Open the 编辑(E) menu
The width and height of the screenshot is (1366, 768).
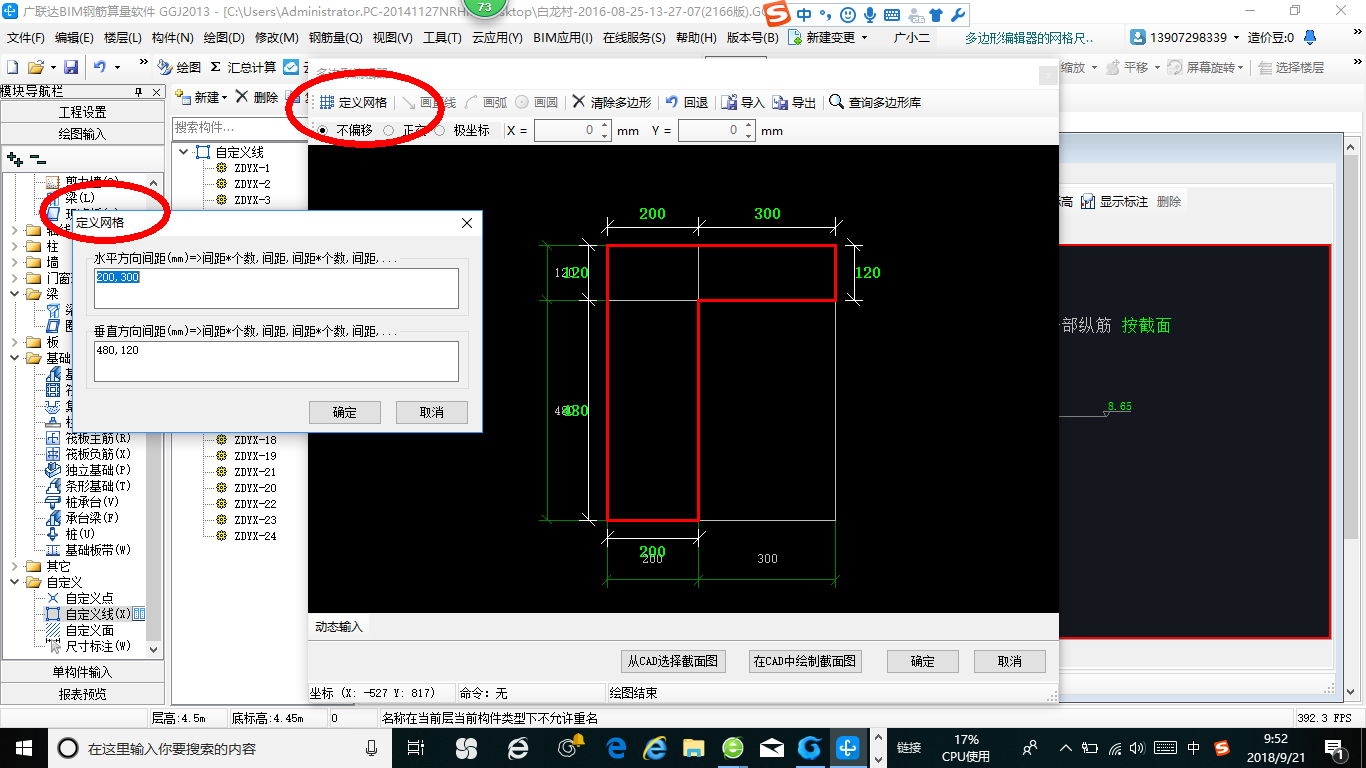74,38
